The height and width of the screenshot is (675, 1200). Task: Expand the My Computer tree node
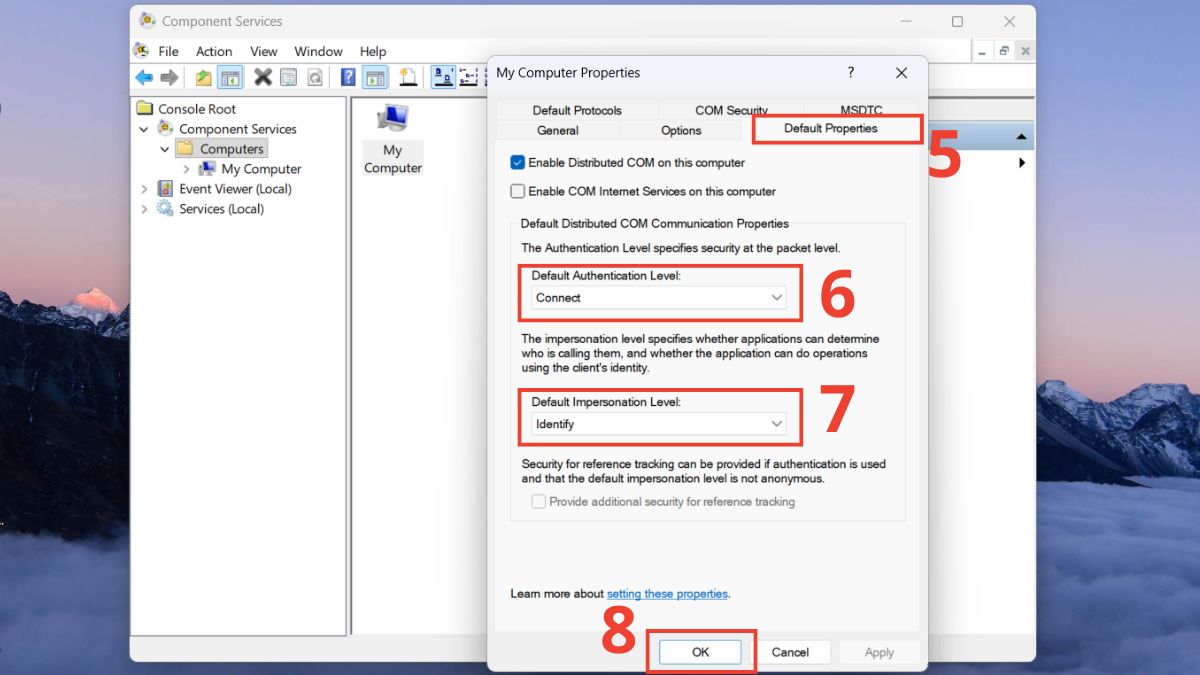[x=187, y=169]
